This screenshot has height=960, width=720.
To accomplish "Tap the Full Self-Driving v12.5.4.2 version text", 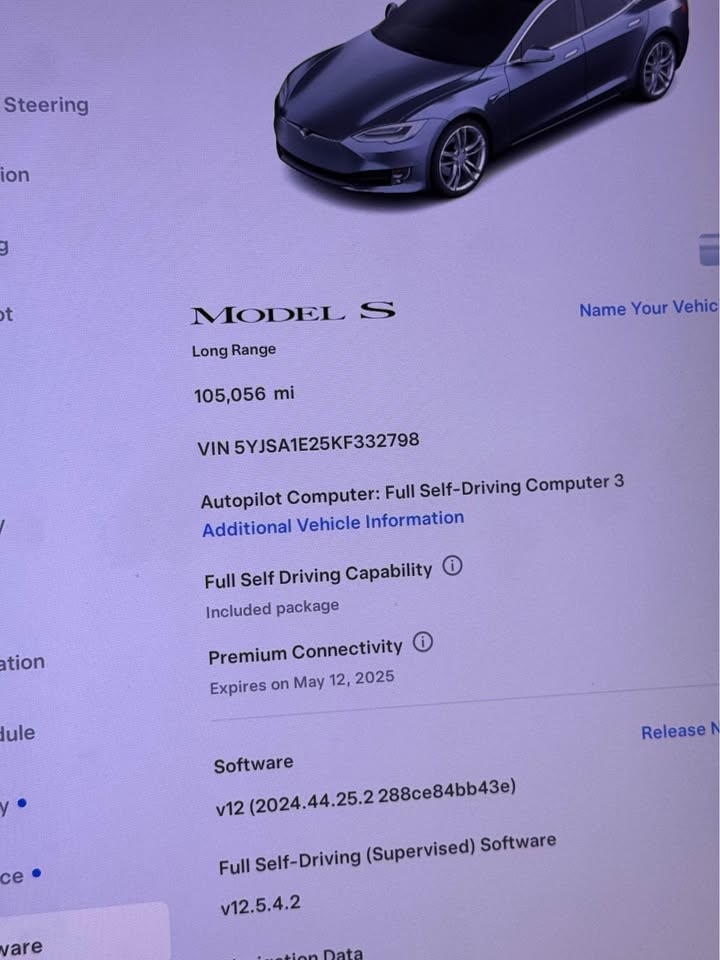I will [260, 904].
